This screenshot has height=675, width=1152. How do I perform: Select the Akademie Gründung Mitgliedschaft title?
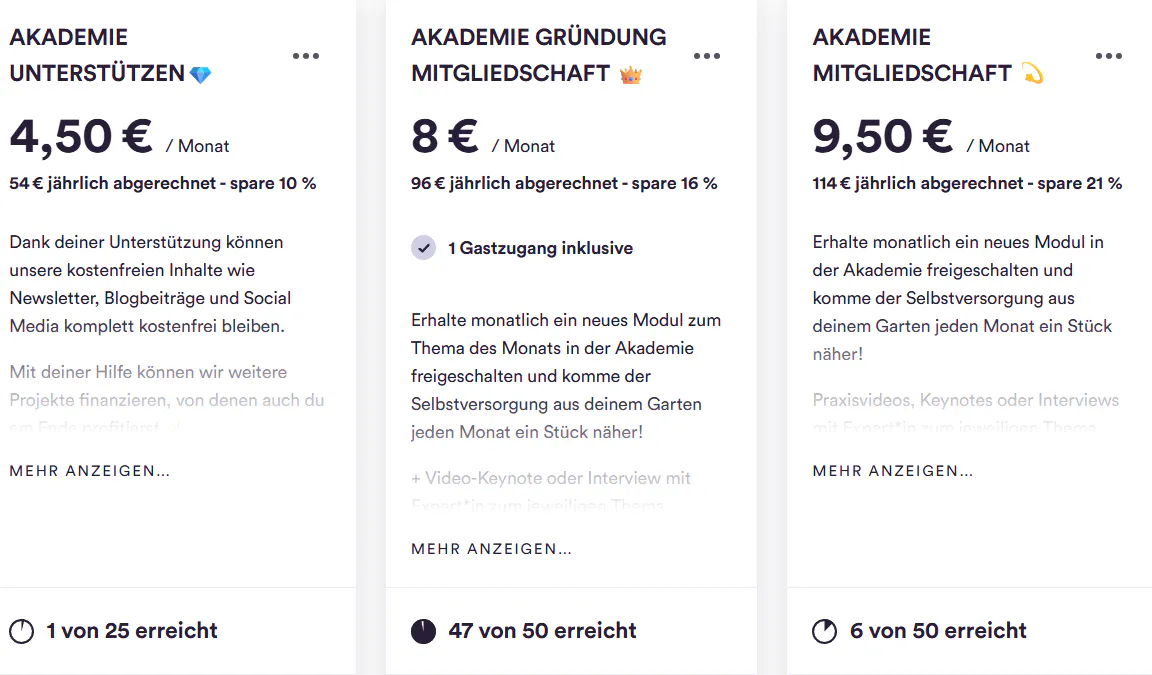pos(539,55)
